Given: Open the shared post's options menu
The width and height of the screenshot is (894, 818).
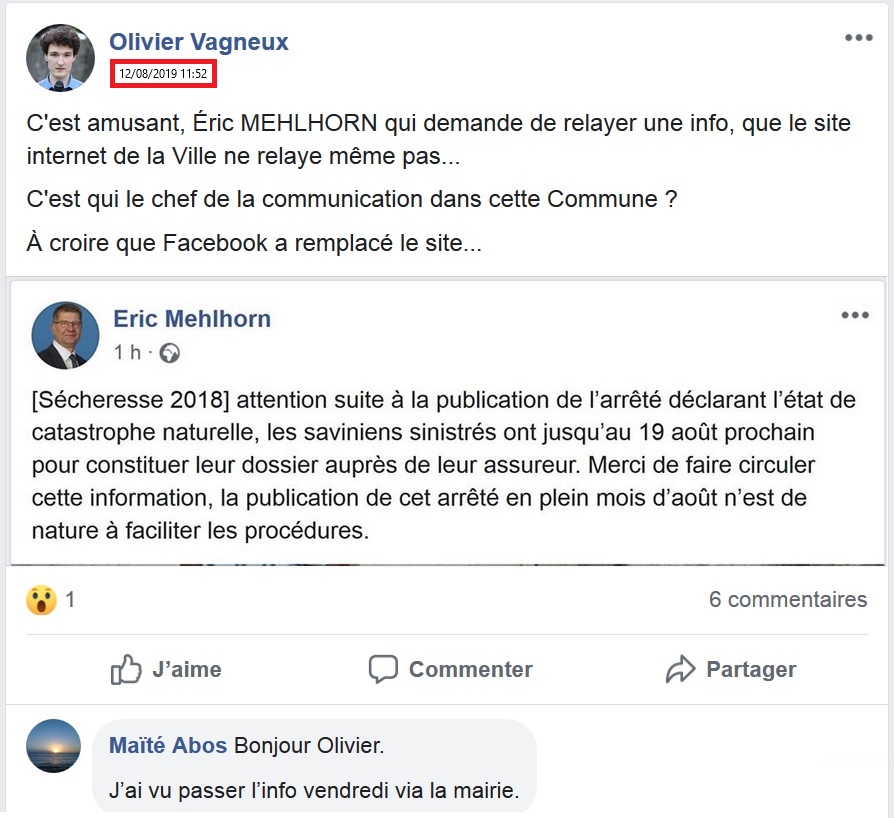Looking at the screenshot, I should point(856,314).
